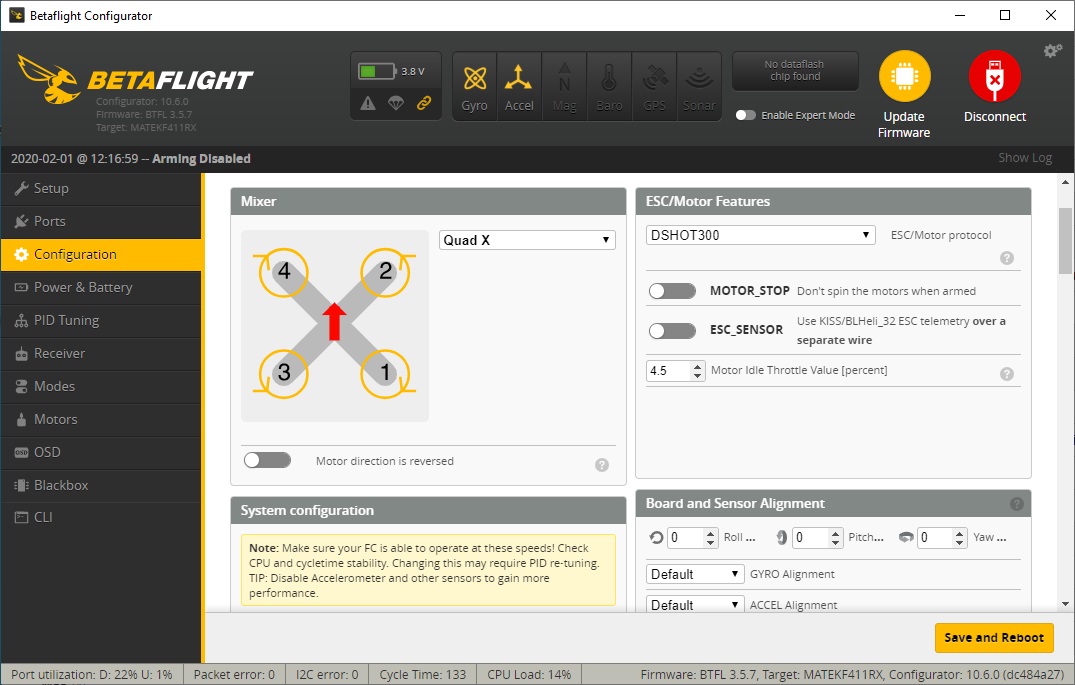Click the Accel sensor icon
Viewport: 1075px width, 685px height.
519,86
